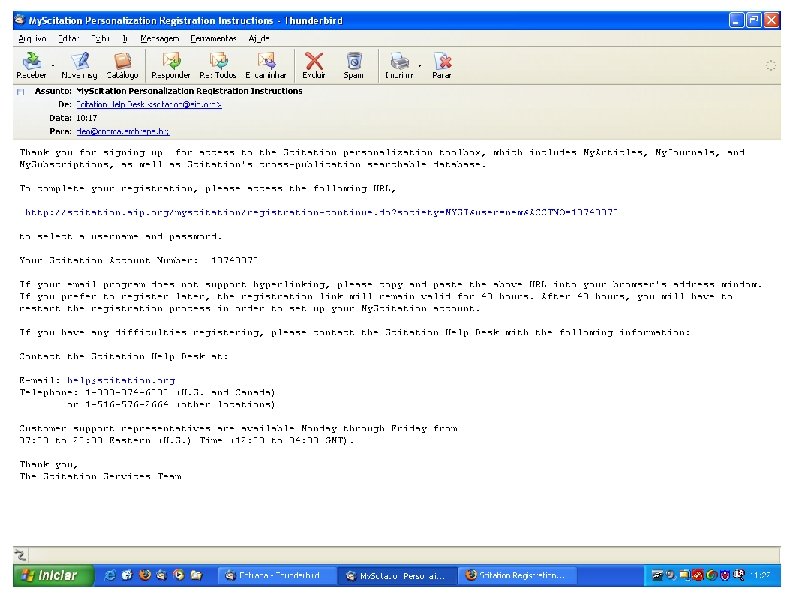The height and width of the screenshot is (595, 794).
Task: Open the Ir menu
Action: click(125, 38)
